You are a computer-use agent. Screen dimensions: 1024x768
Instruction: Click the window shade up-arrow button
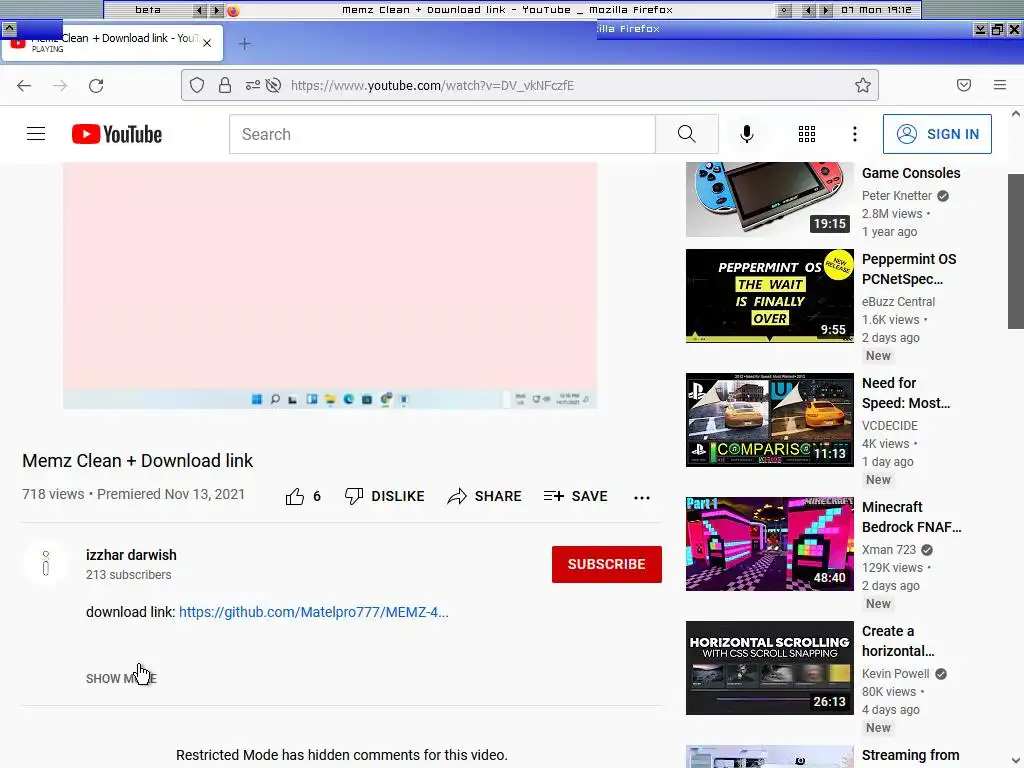coord(9,29)
